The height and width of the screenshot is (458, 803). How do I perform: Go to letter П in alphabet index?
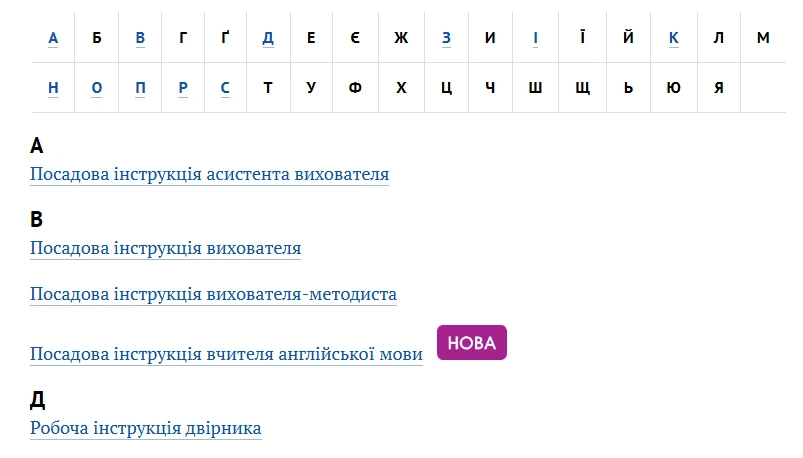pyautogui.click(x=140, y=87)
